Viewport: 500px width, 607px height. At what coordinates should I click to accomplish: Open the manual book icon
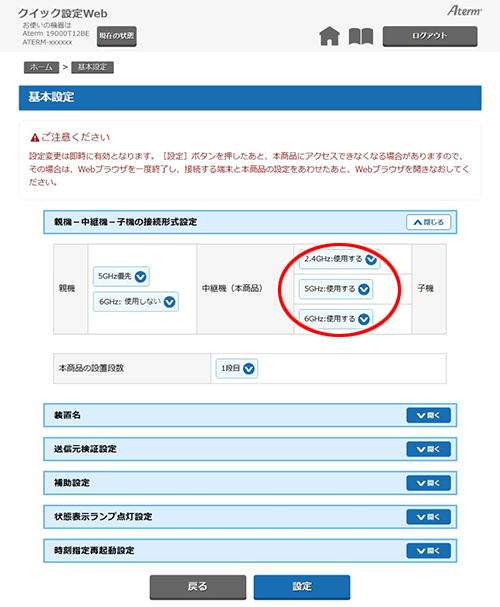click(x=361, y=36)
